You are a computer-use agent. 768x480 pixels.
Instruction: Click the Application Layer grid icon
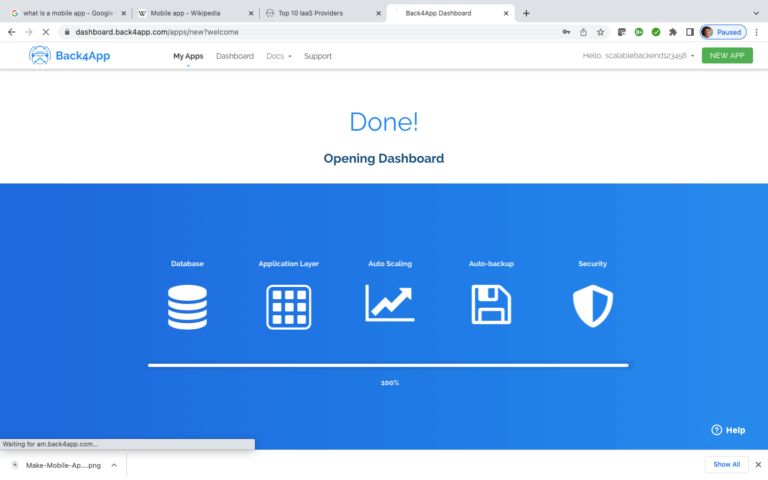(288, 306)
